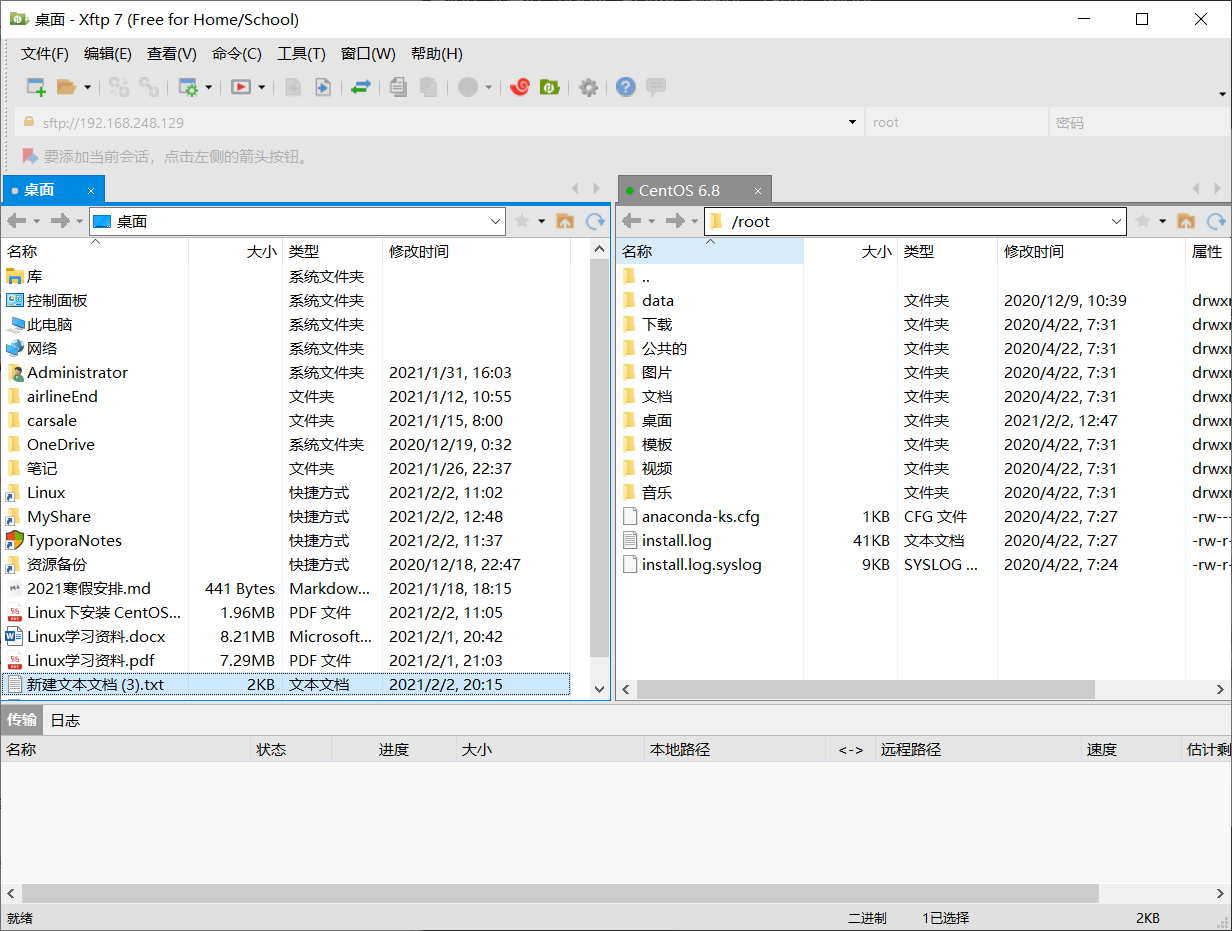Expand the remote /root path combo box
Screen dimensions: 1232x931
pos(1117,221)
